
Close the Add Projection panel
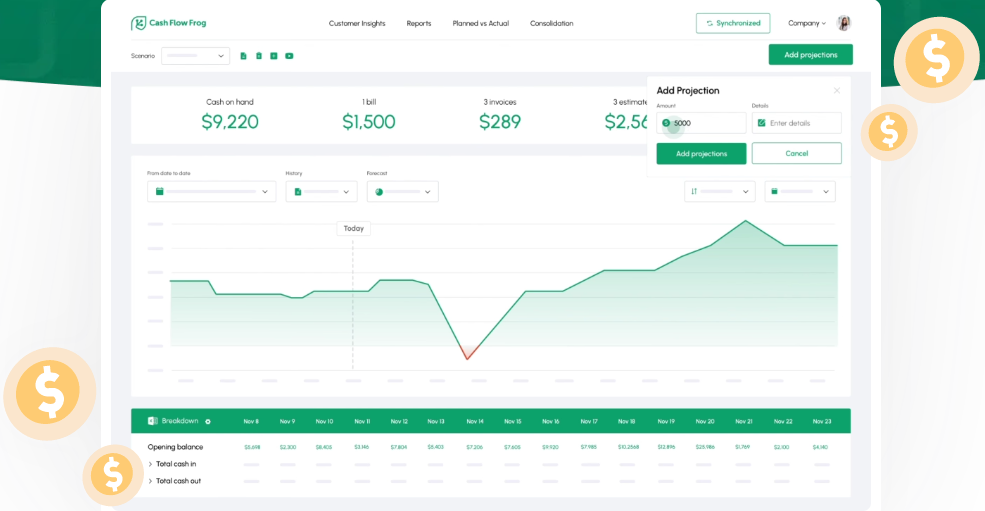(x=837, y=91)
